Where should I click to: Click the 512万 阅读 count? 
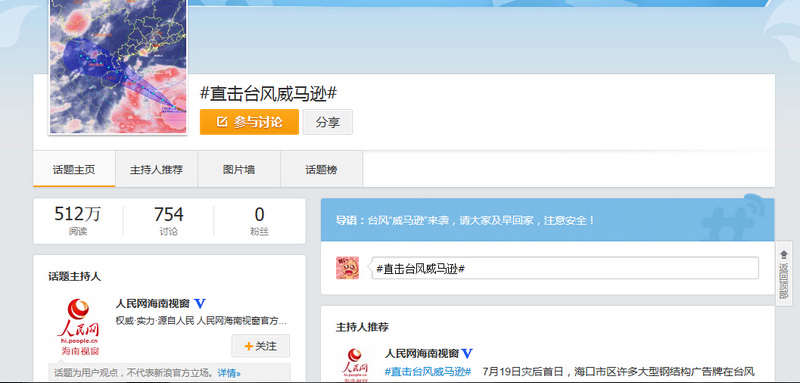pyautogui.click(x=78, y=221)
